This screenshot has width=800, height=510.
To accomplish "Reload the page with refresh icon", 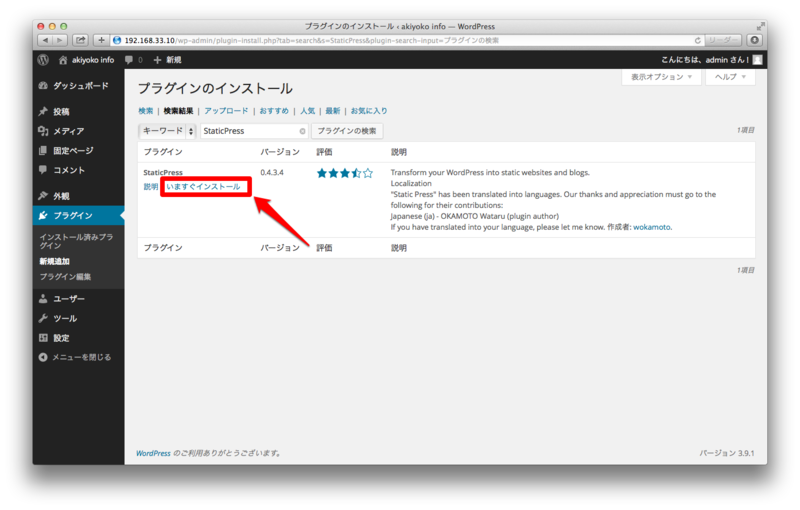I will click(x=697, y=40).
